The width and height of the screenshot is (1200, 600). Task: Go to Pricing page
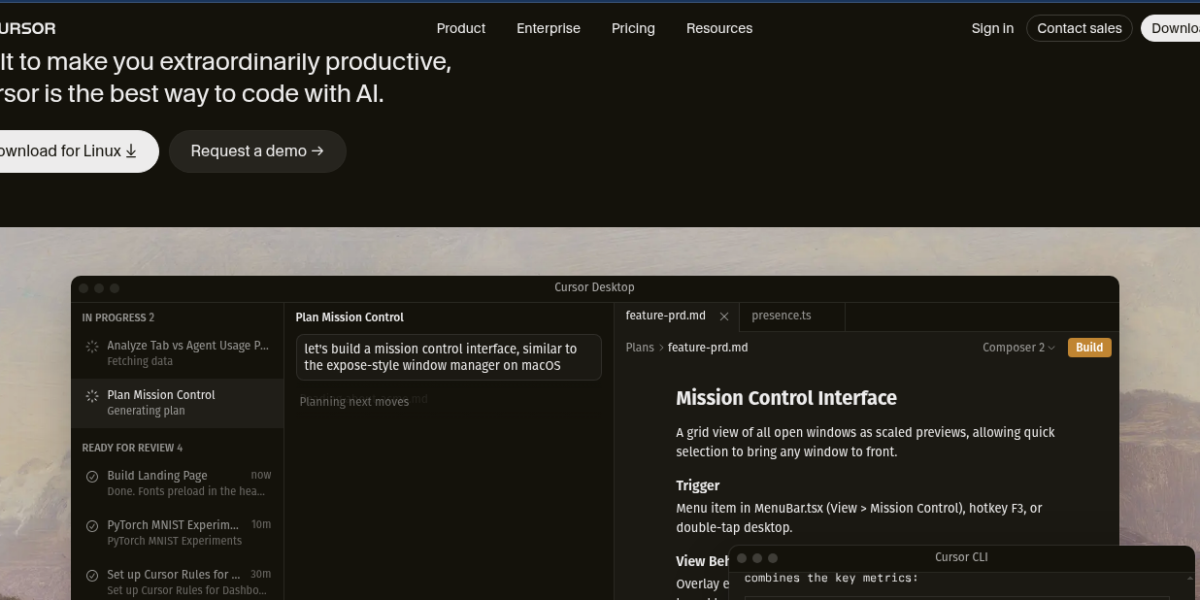(633, 28)
